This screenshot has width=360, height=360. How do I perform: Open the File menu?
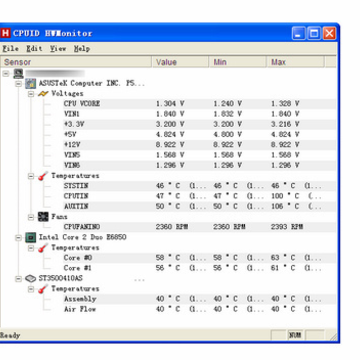pos(10,49)
